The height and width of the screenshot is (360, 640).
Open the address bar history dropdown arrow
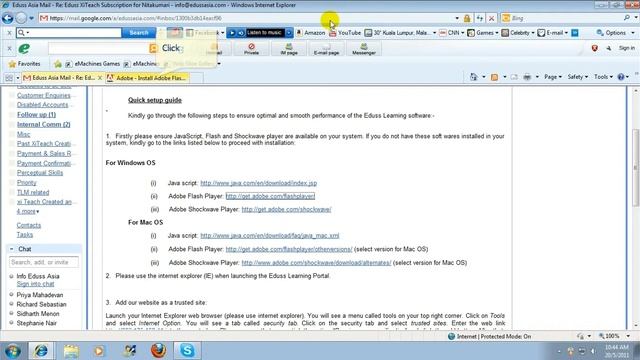[457, 18]
